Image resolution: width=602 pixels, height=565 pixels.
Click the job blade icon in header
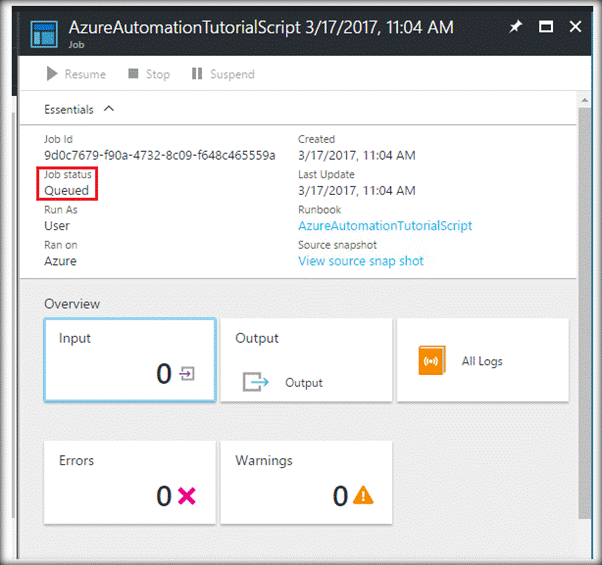point(44,34)
